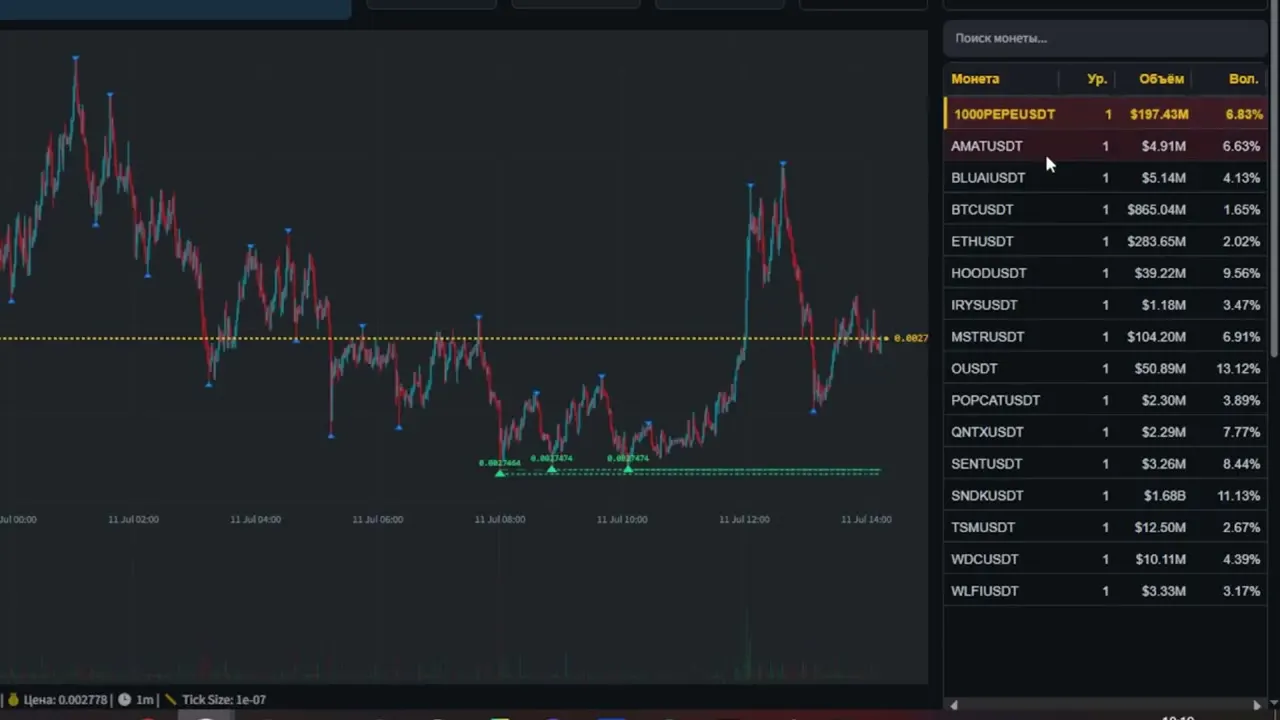Click the coin search field
Viewport: 1280px width, 720px height.
pyautogui.click(x=1105, y=38)
